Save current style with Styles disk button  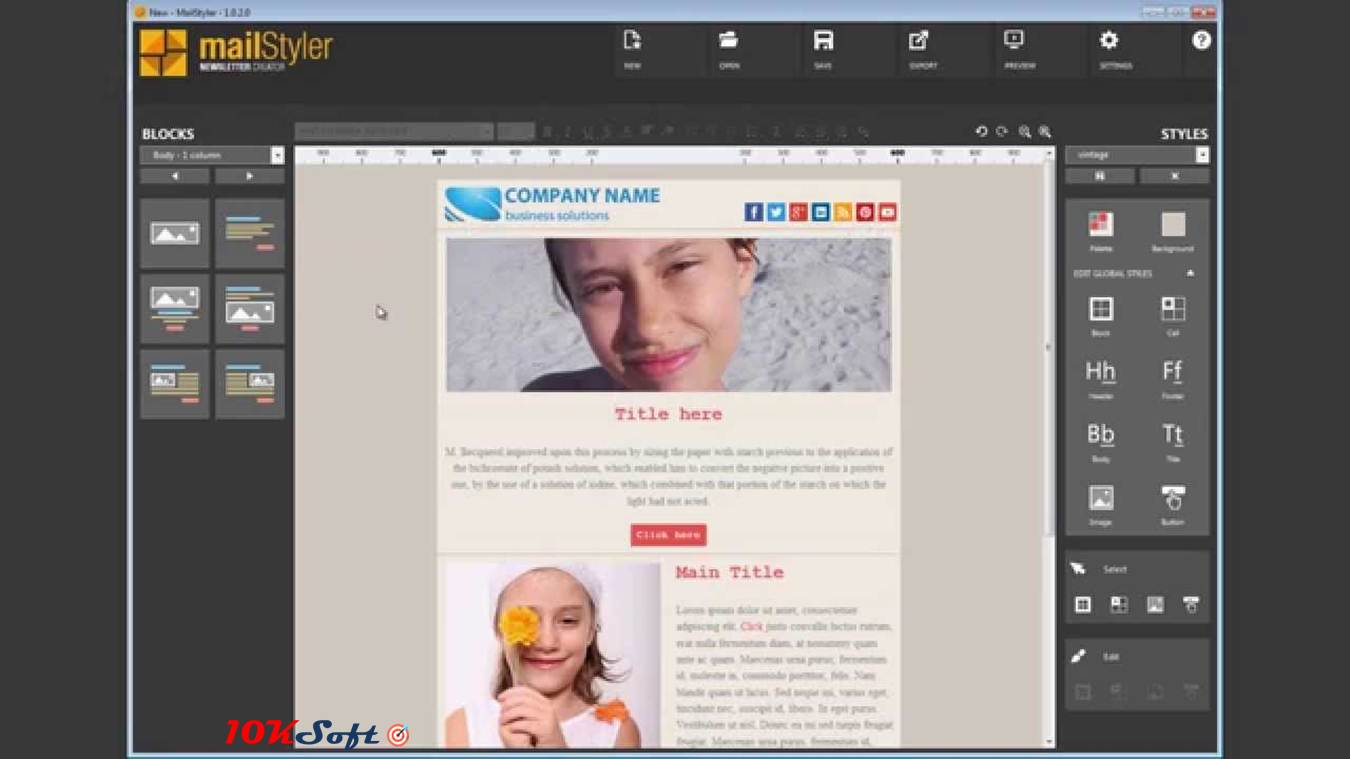click(1100, 176)
